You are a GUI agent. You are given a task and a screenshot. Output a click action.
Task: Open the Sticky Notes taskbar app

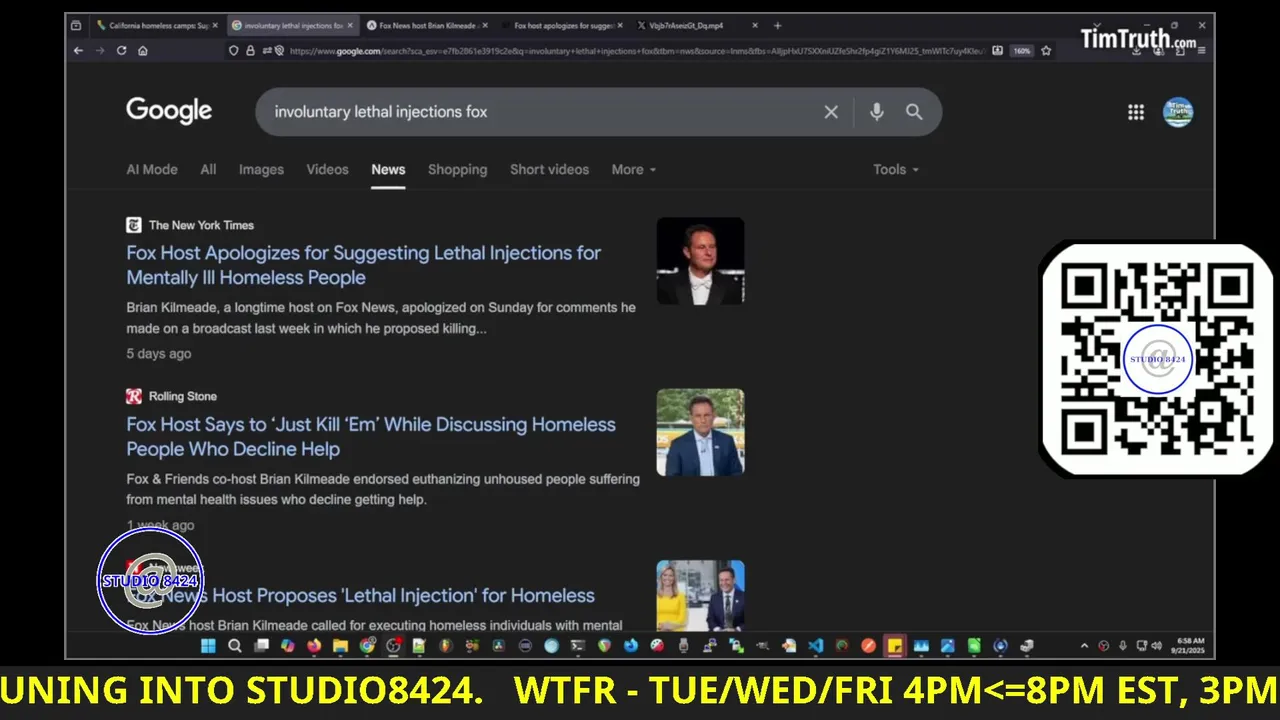(894, 646)
